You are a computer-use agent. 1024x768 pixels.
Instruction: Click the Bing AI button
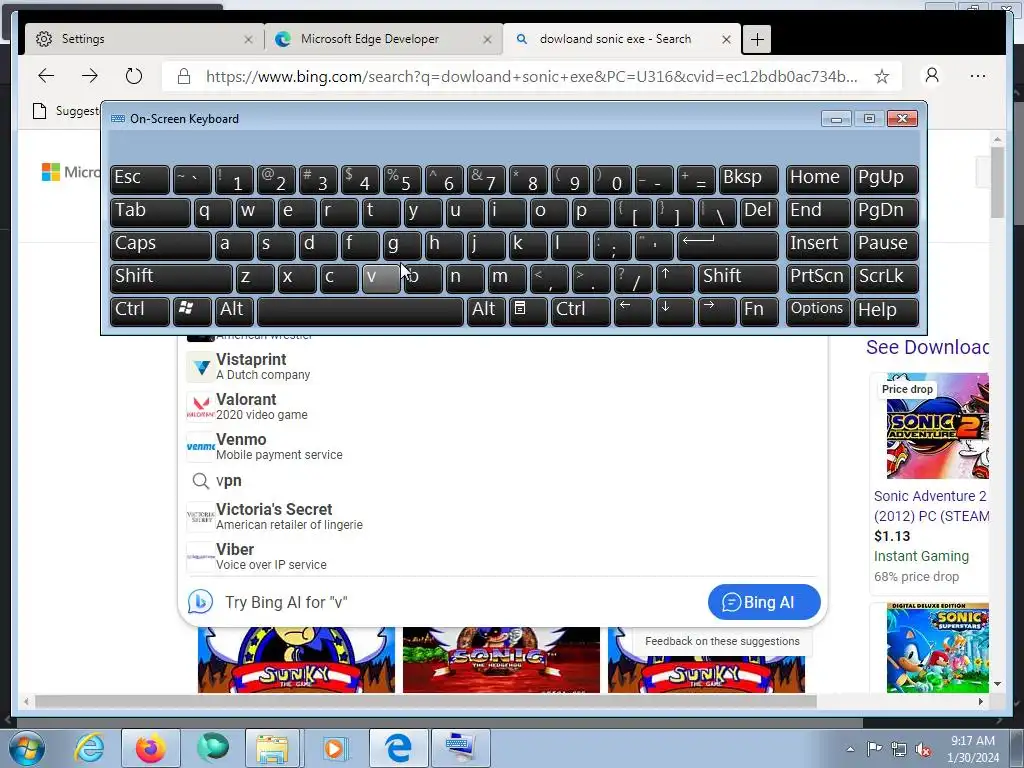tap(763, 602)
